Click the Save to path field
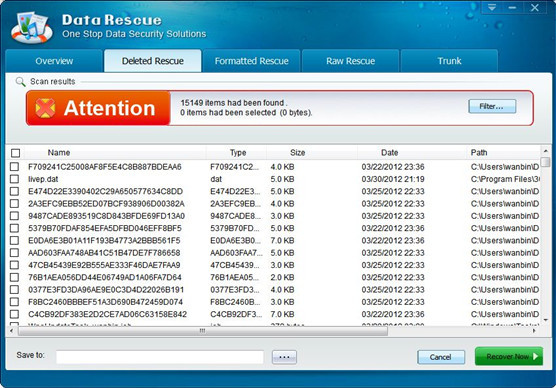556x388 pixels. click(x=160, y=357)
